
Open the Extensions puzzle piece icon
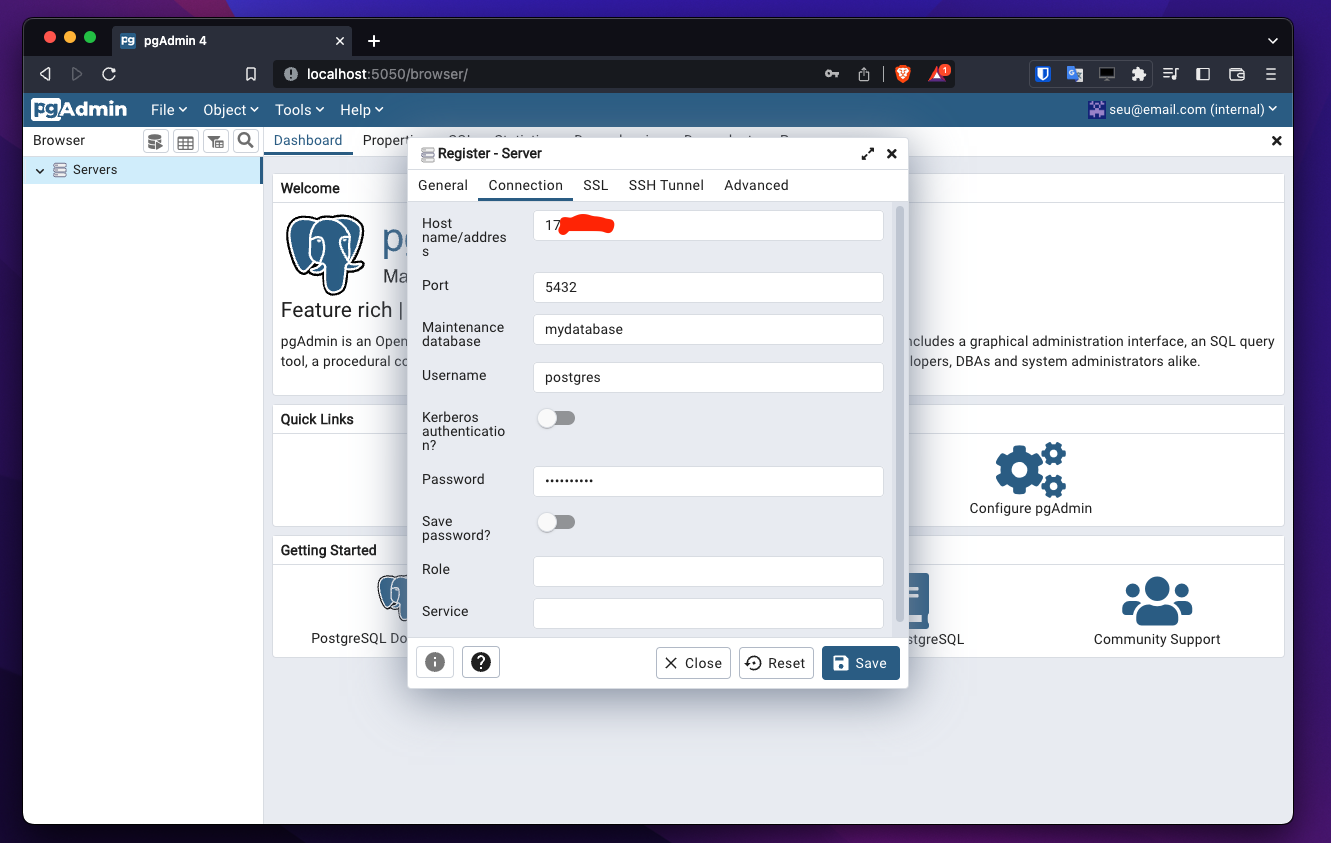coord(1138,74)
